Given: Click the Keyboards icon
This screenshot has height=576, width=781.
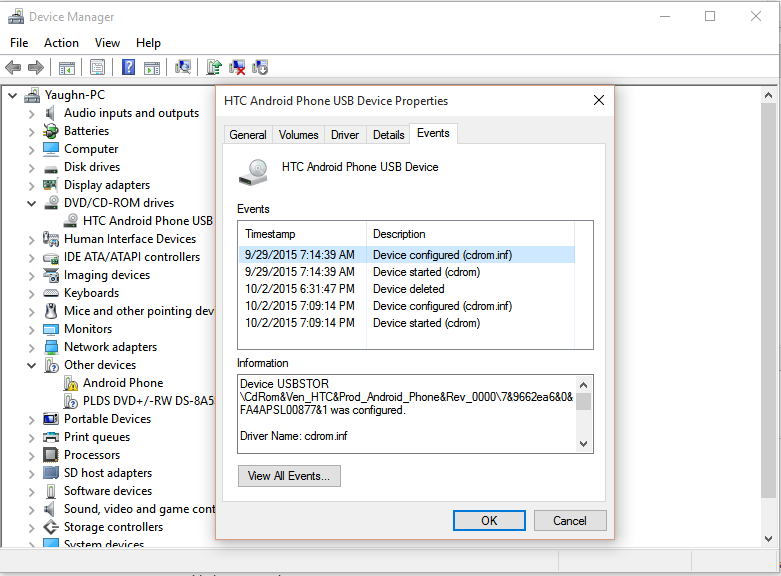Looking at the screenshot, I should coord(51,292).
